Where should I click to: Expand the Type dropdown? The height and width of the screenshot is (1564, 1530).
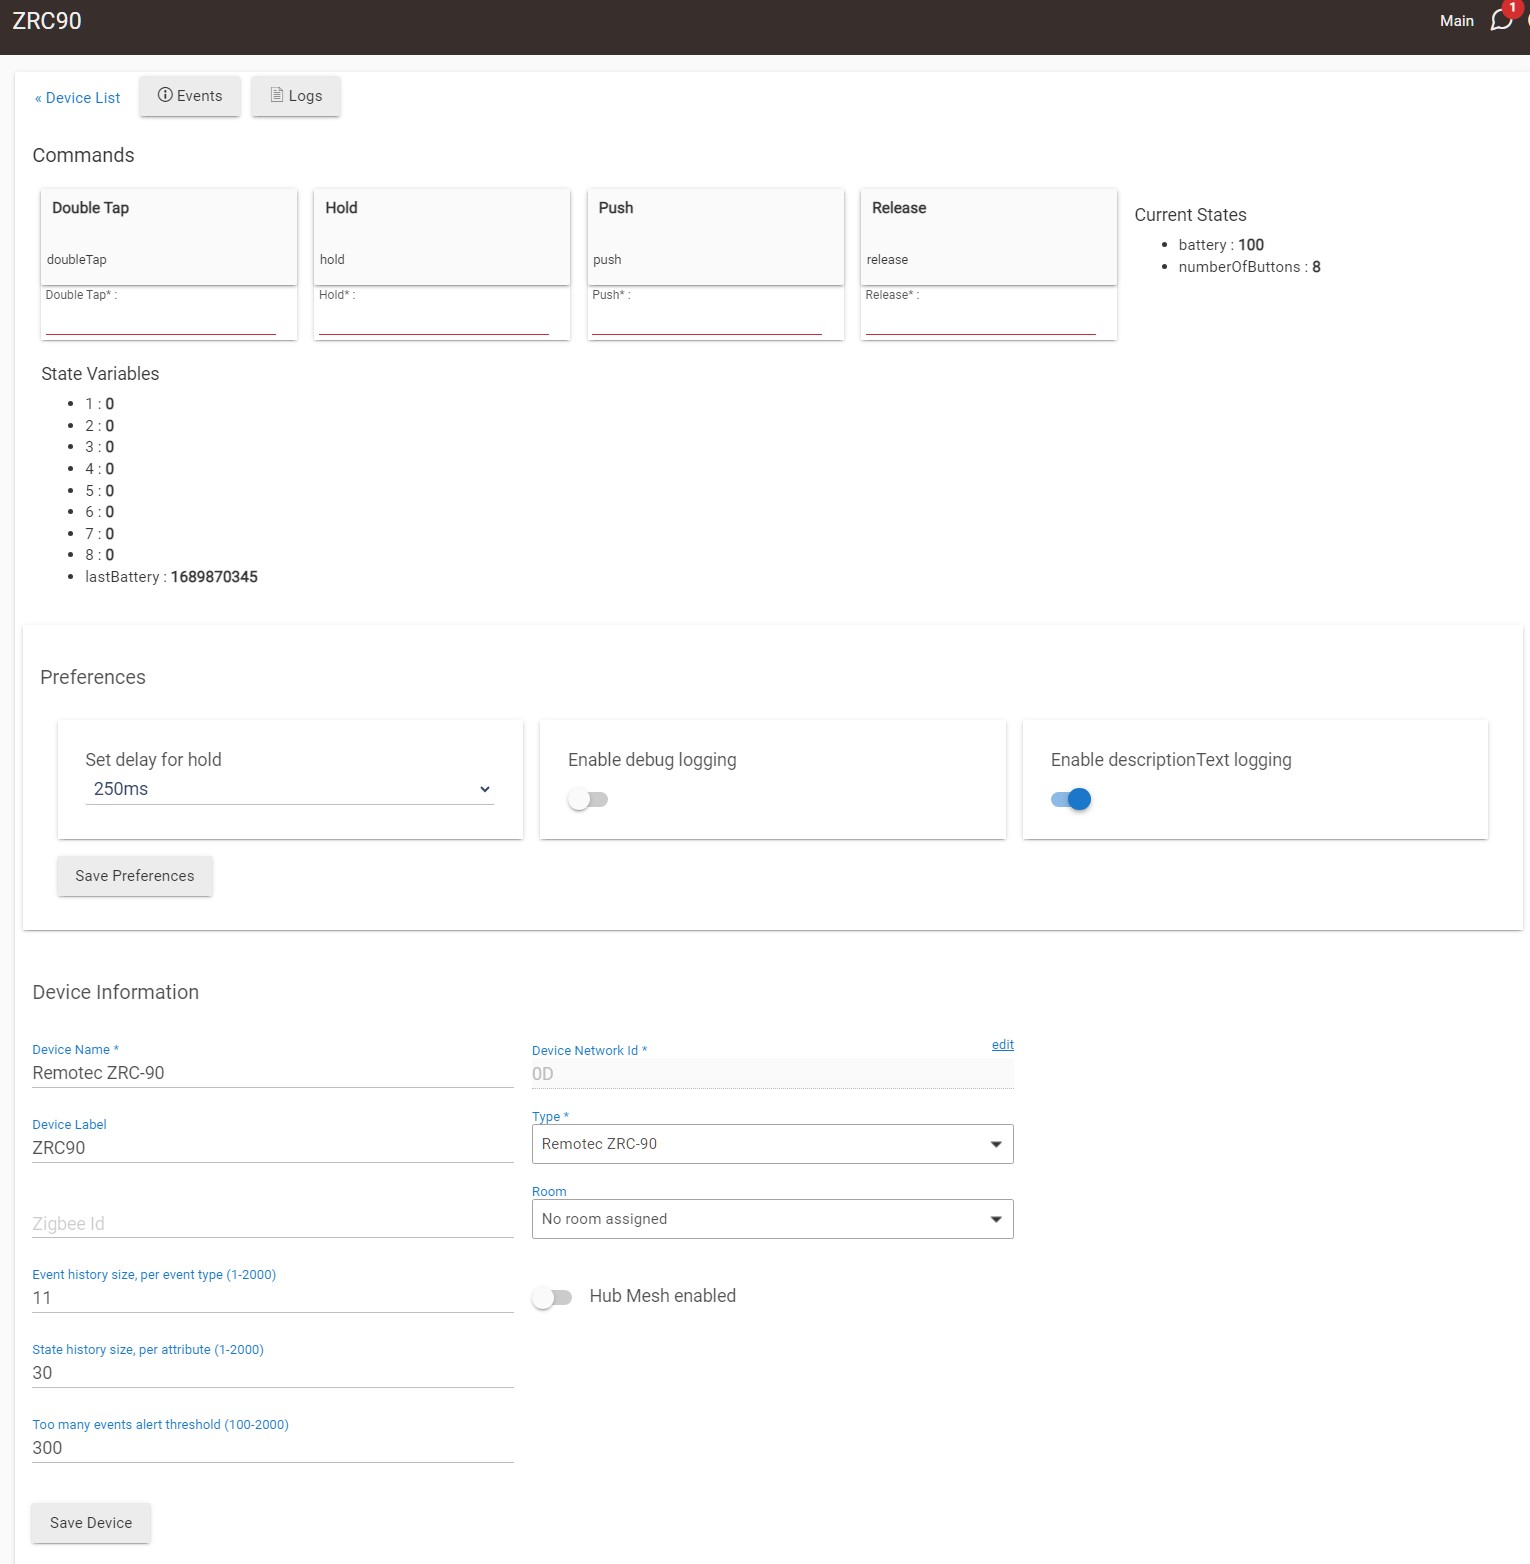coord(772,1144)
